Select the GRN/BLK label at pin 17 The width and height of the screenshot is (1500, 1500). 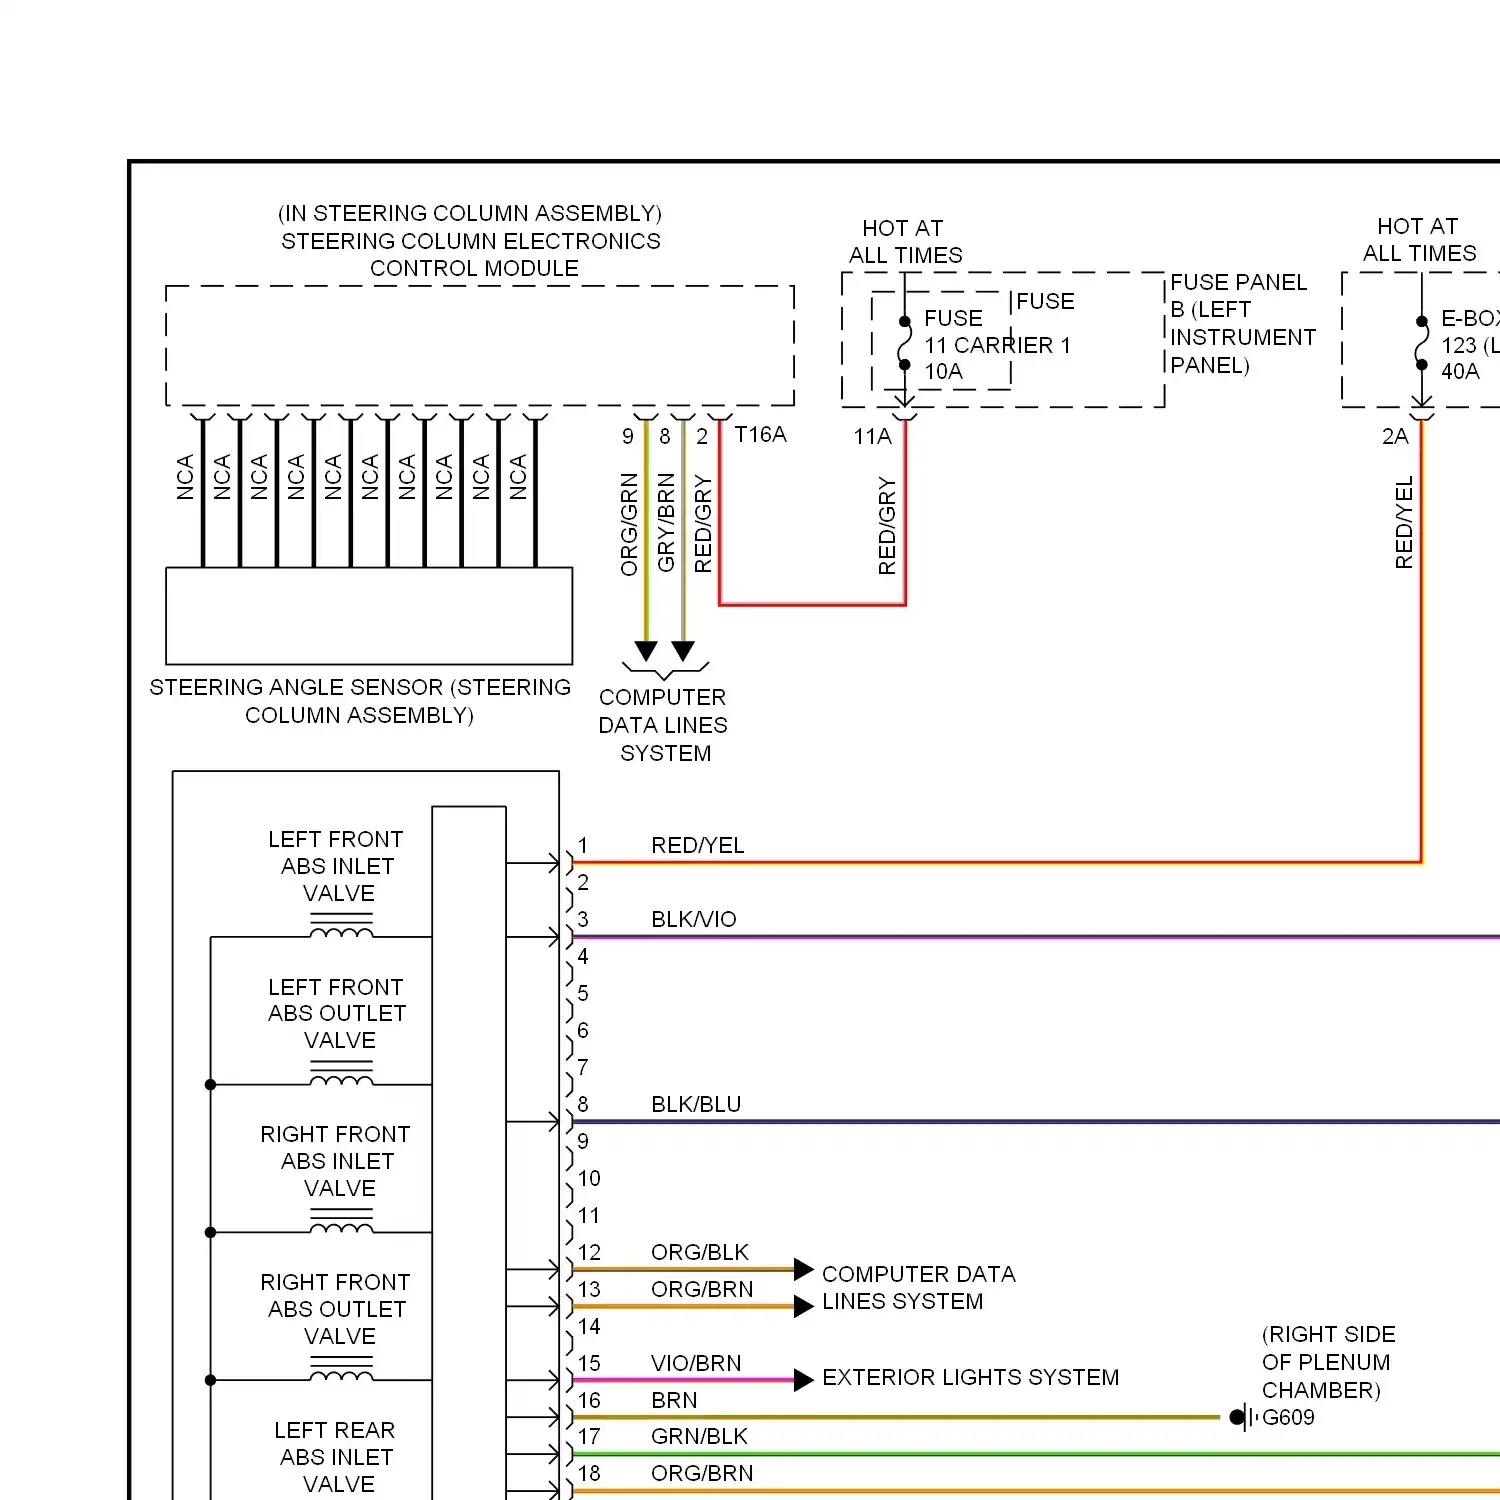coord(699,1436)
